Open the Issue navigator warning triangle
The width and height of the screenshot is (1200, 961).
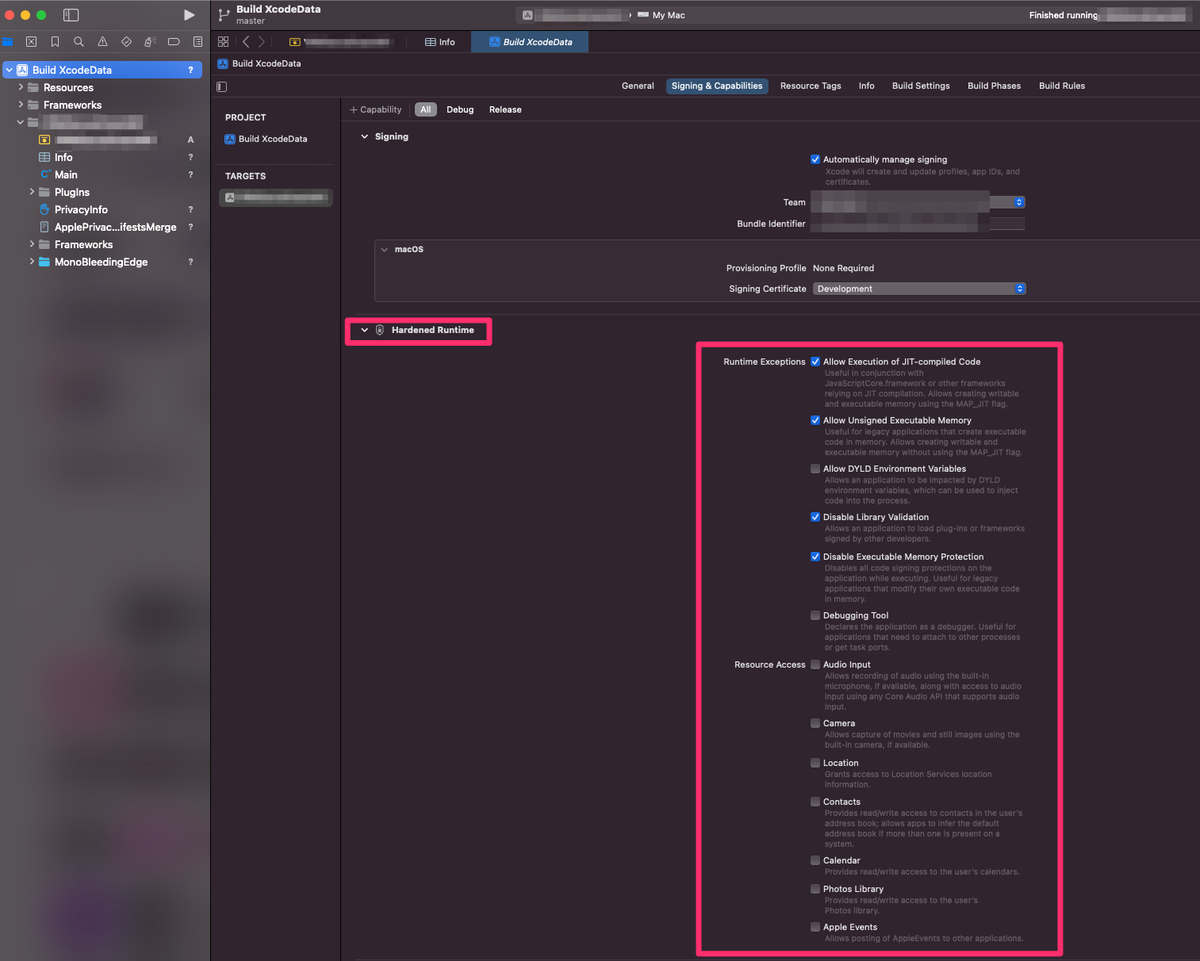(102, 42)
